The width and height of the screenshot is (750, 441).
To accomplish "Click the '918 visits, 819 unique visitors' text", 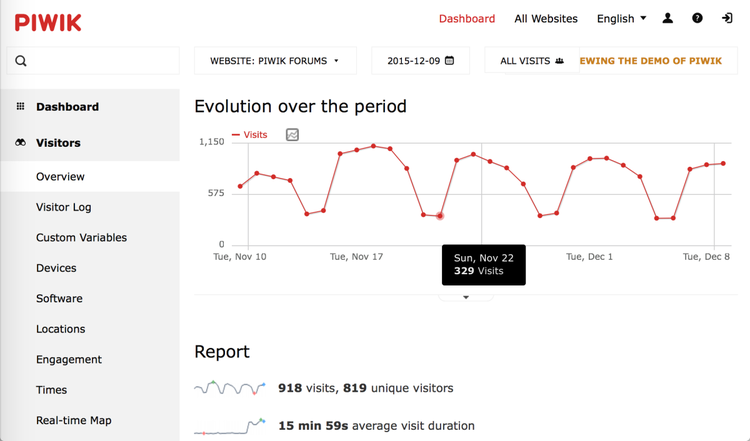I will 366,388.
